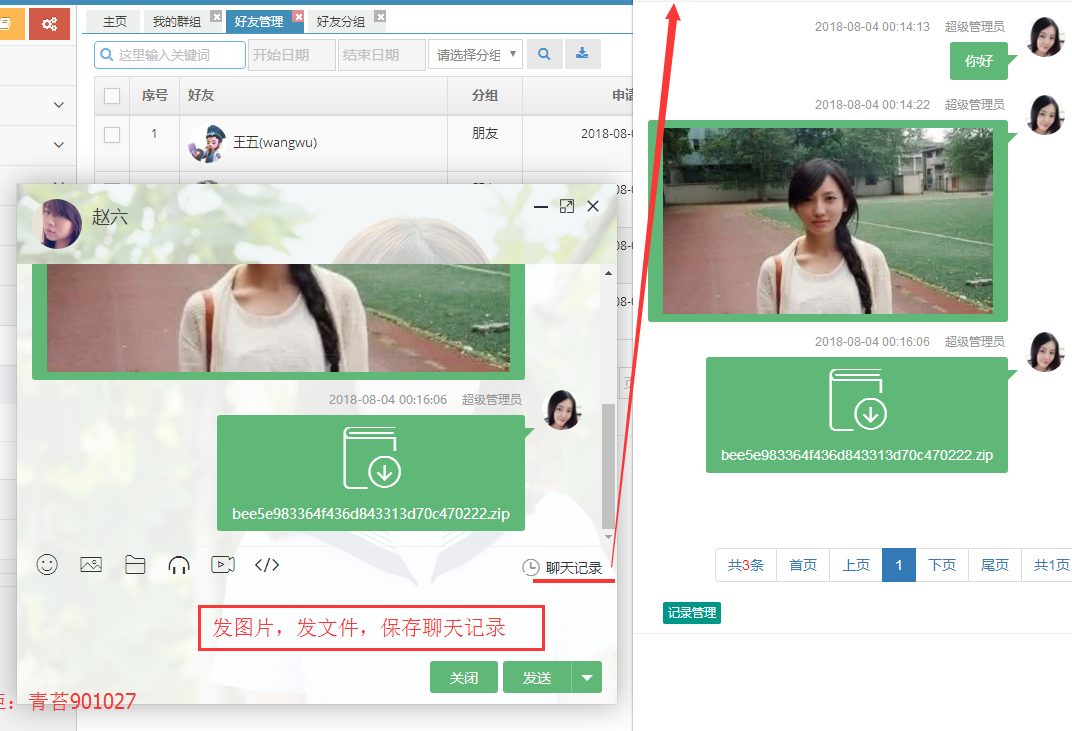Go to 下页 in pagination
The height and width of the screenshot is (731, 1072).
coord(942,565)
